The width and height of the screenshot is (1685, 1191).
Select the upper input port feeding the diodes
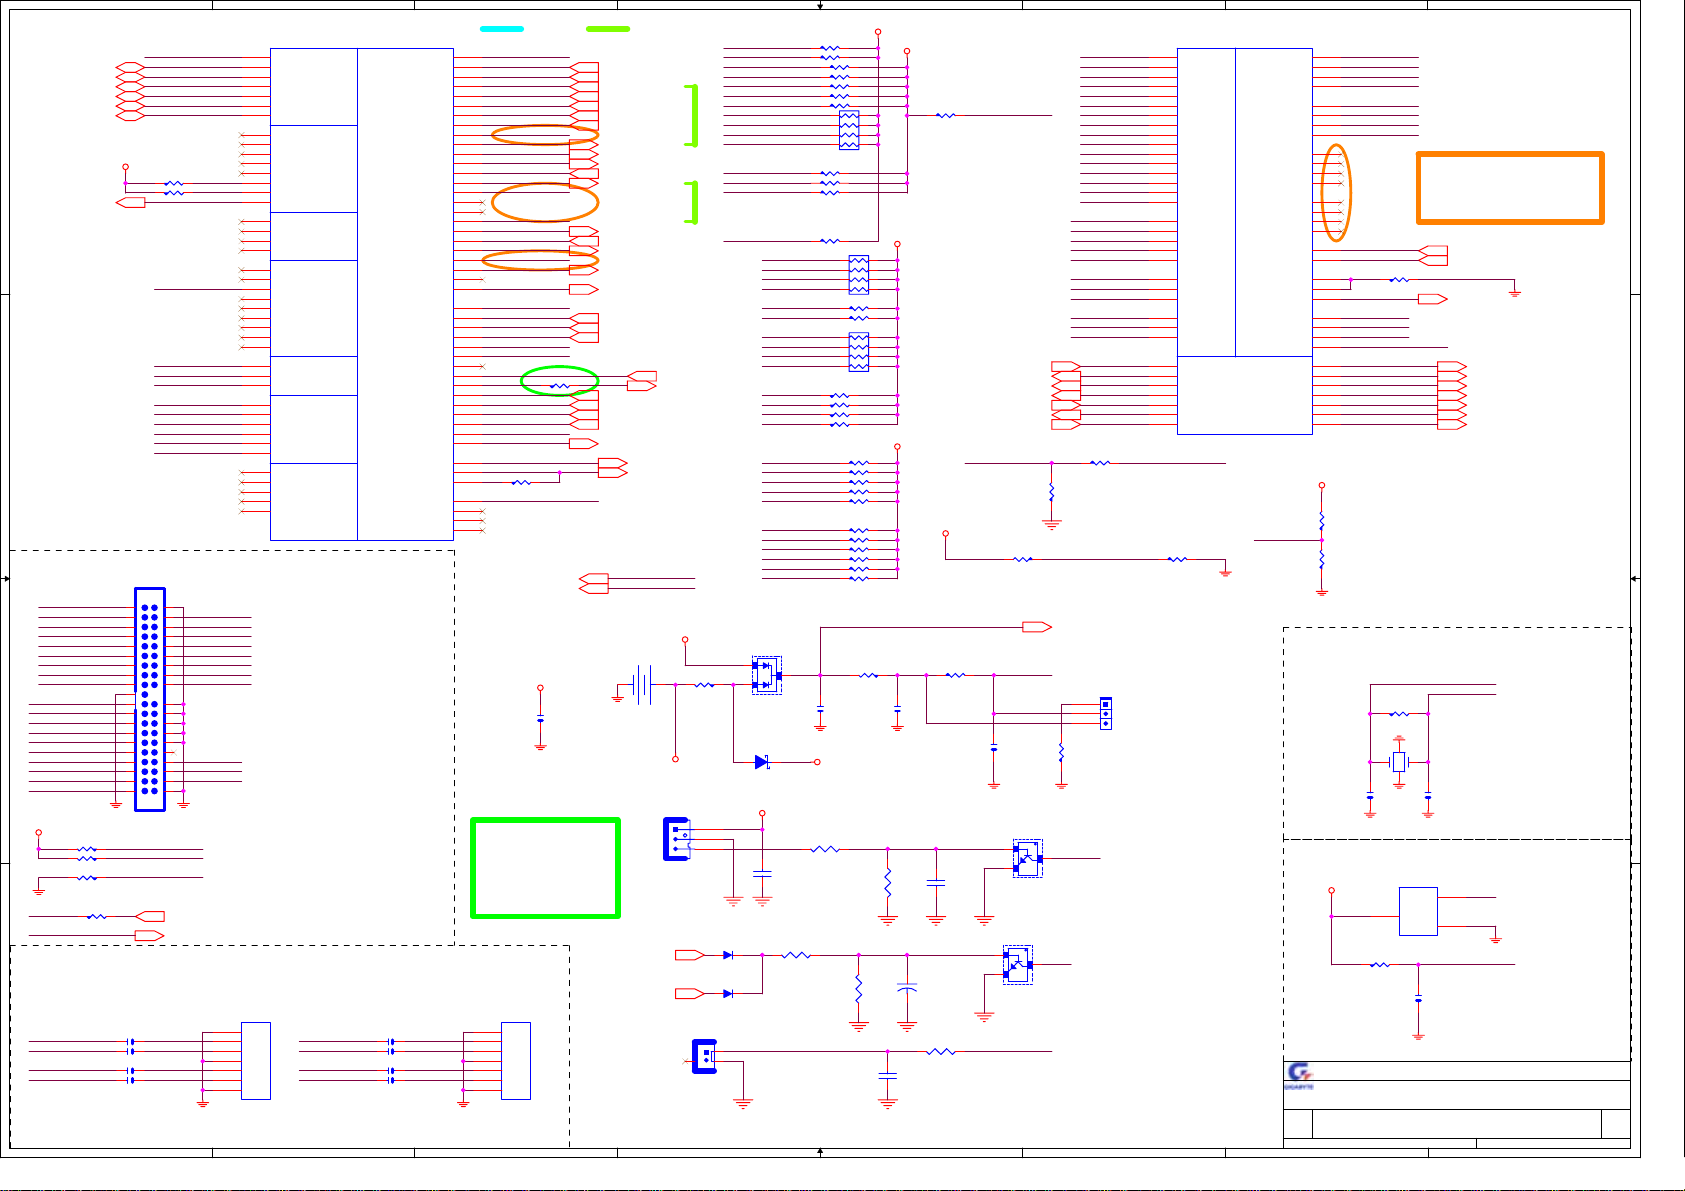pos(690,955)
